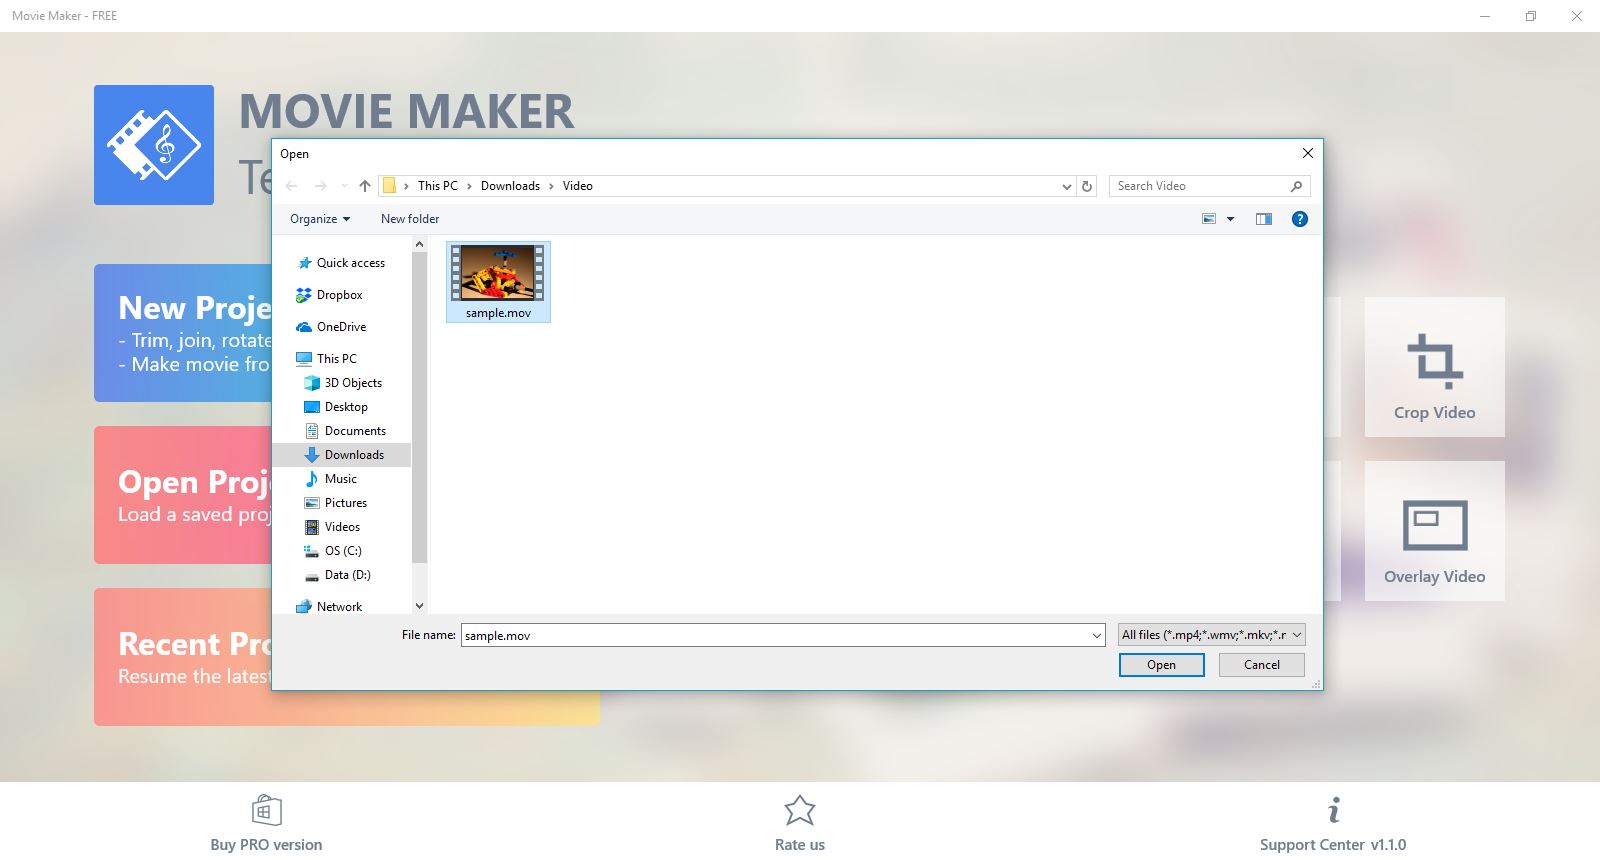The width and height of the screenshot is (1600, 860).
Task: Open the file type filter dropdown
Action: pyautogui.click(x=1211, y=635)
